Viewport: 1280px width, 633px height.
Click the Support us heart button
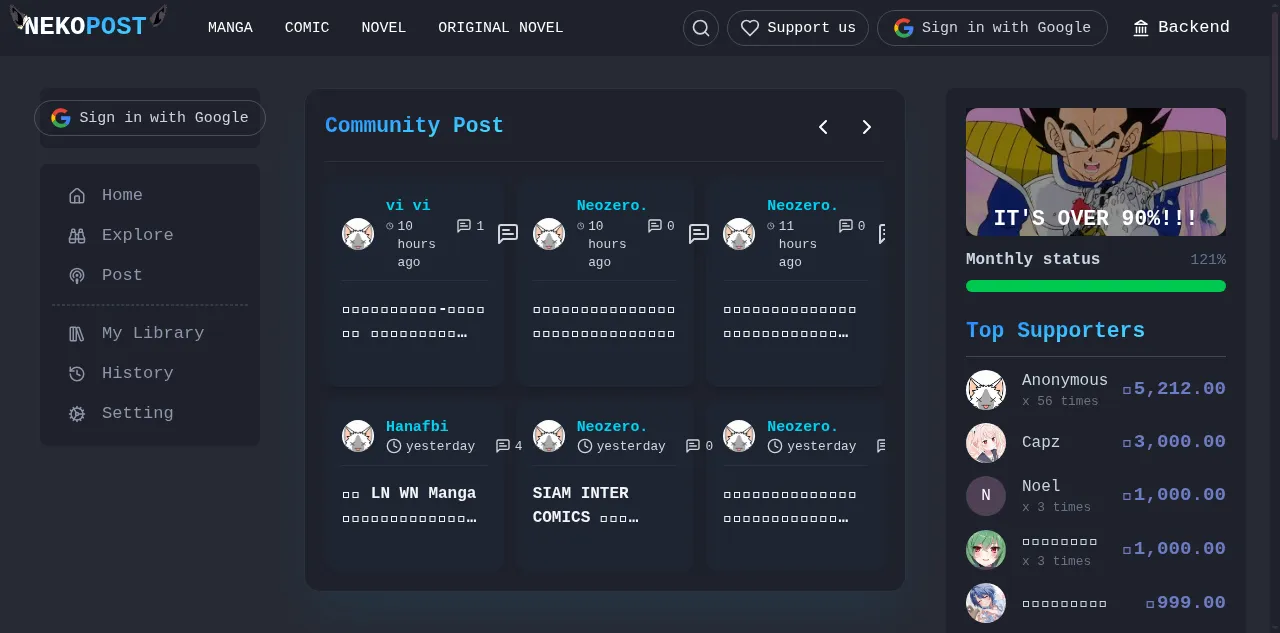click(798, 28)
